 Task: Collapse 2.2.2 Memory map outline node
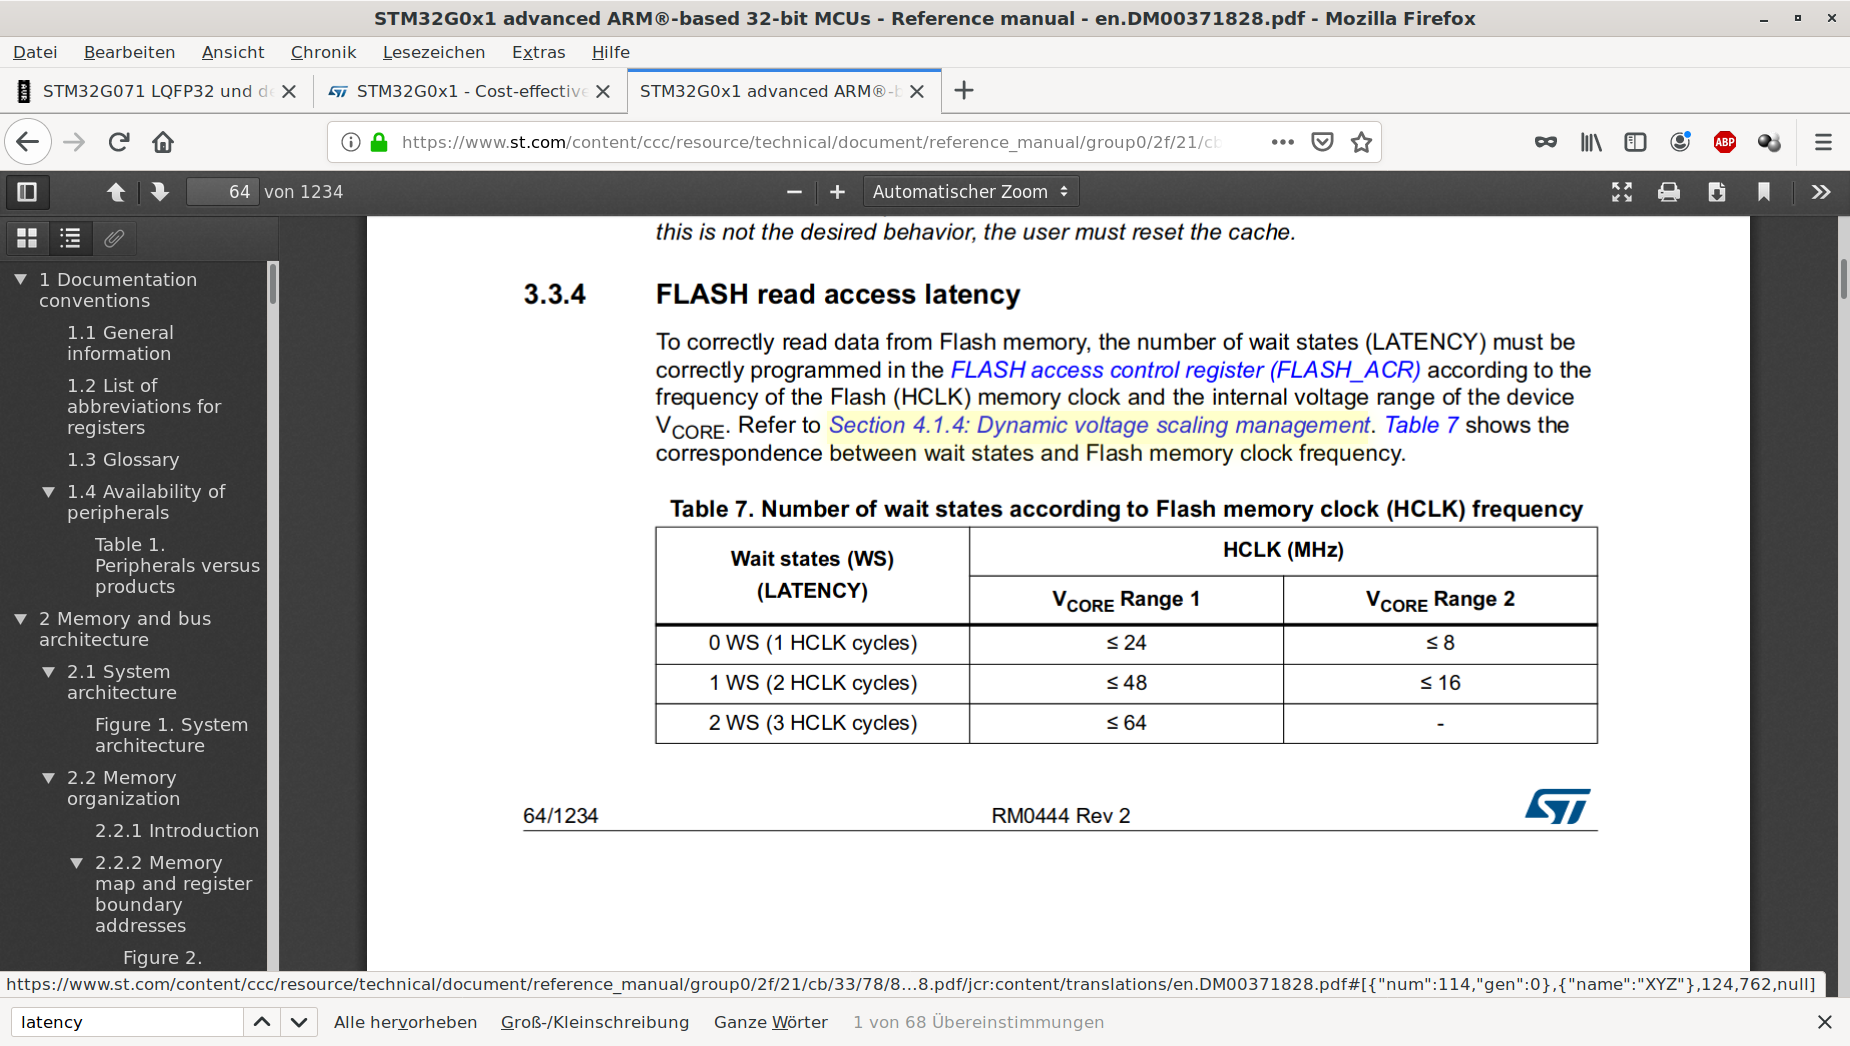(x=76, y=862)
